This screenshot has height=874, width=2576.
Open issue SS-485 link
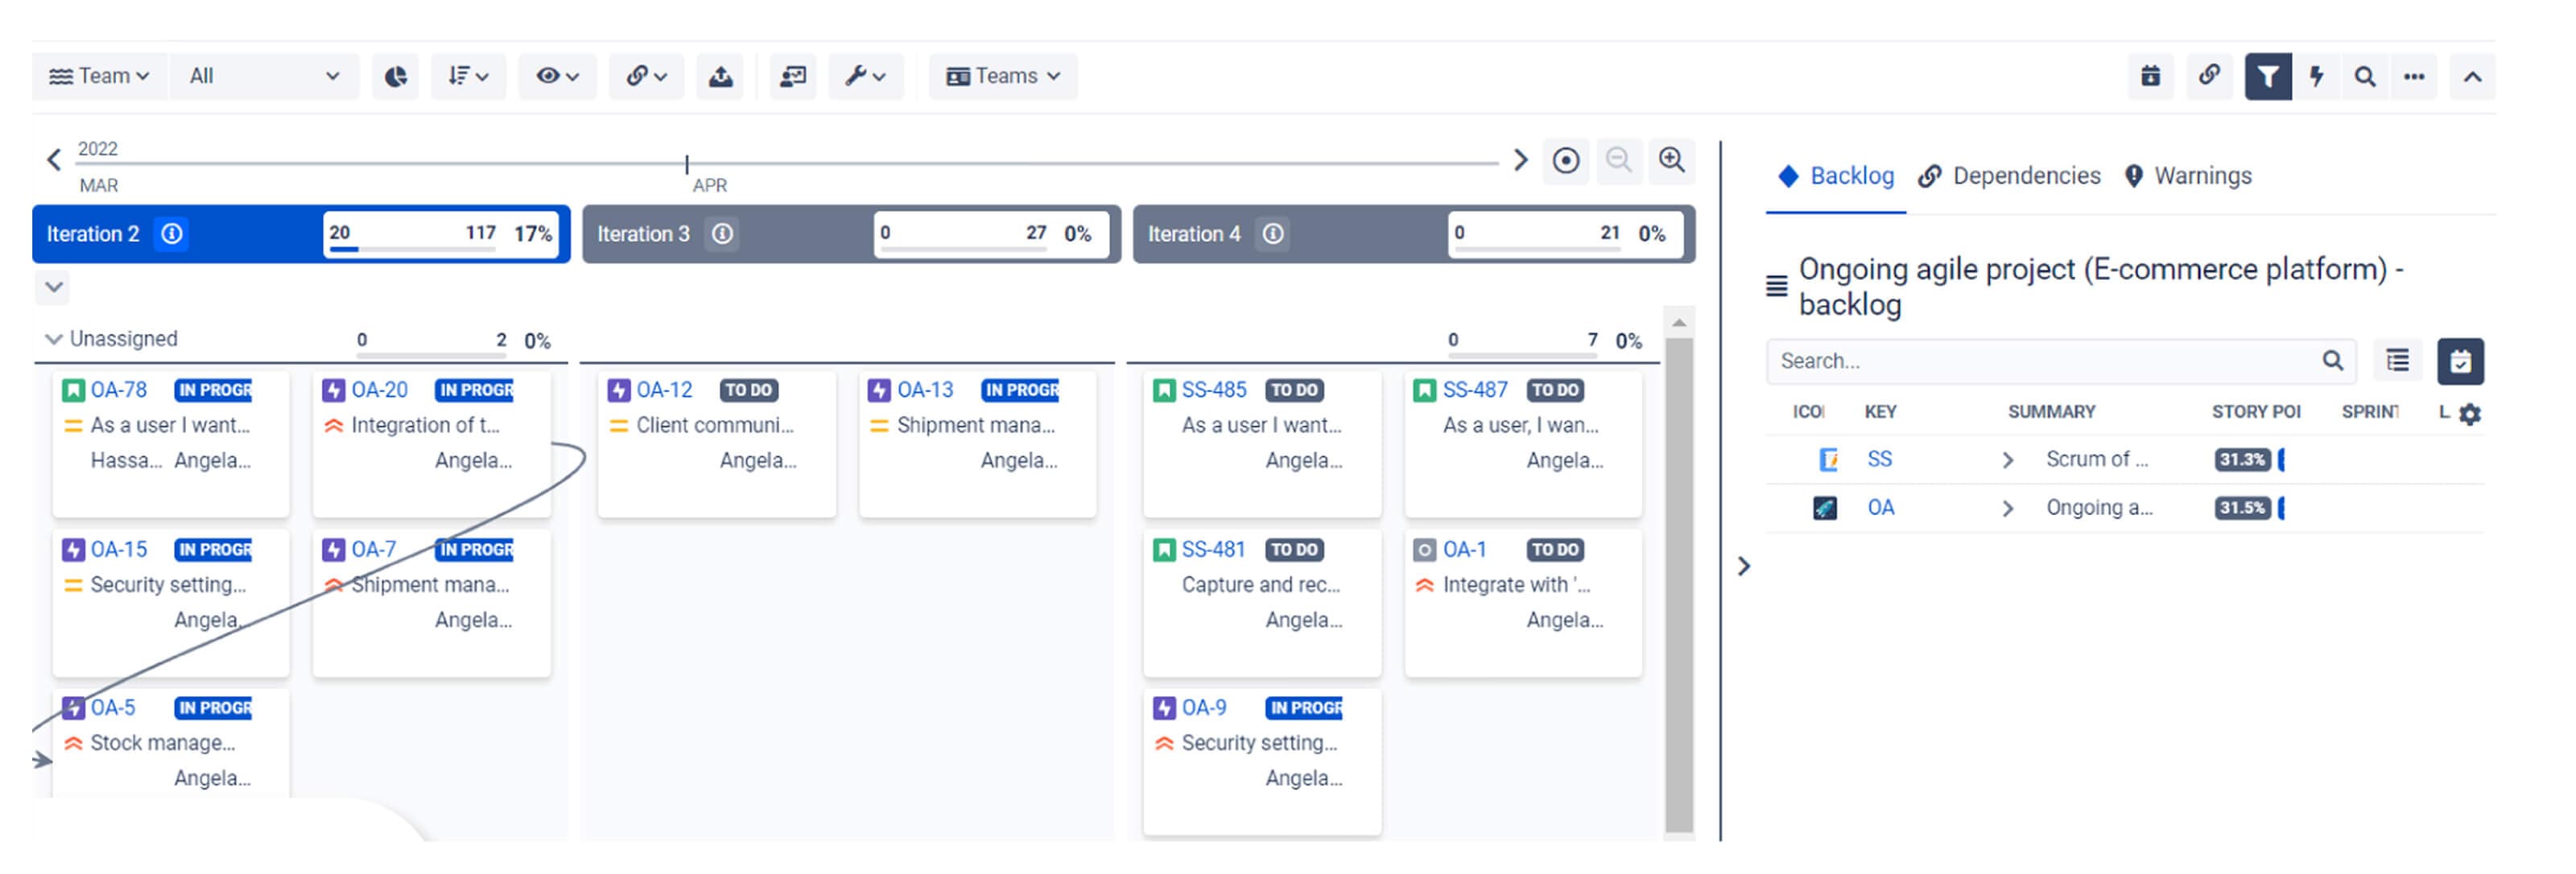click(x=1214, y=390)
